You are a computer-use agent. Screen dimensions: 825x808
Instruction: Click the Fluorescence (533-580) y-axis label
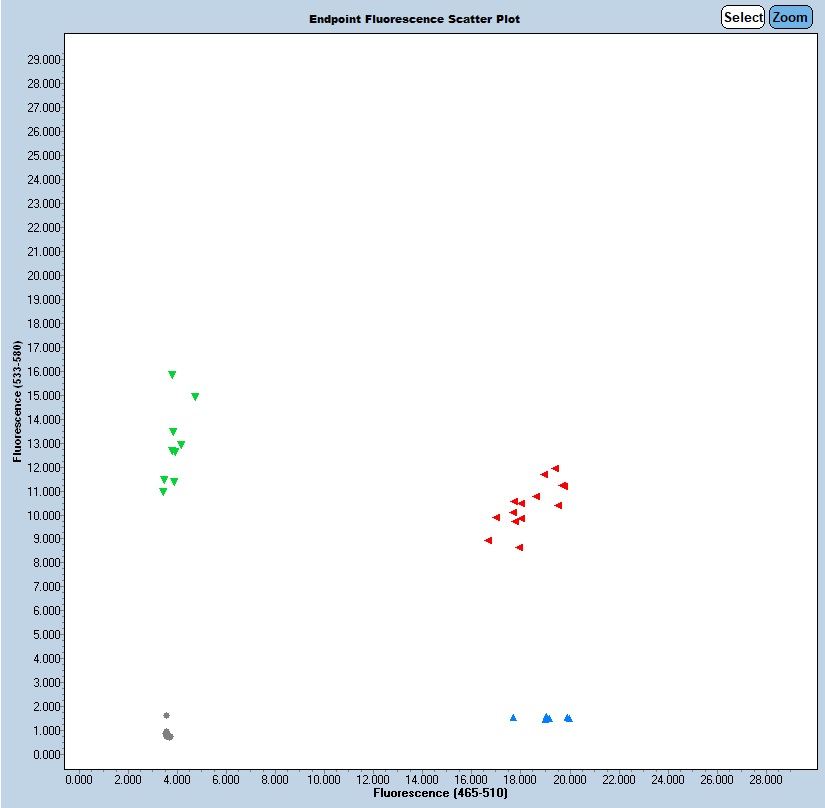(x=16, y=403)
